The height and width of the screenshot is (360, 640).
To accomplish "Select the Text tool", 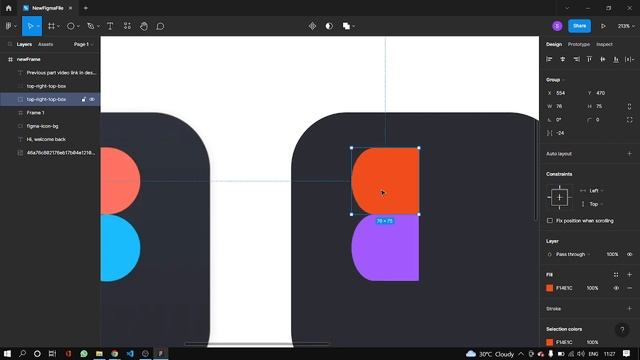I will click(x=110, y=26).
